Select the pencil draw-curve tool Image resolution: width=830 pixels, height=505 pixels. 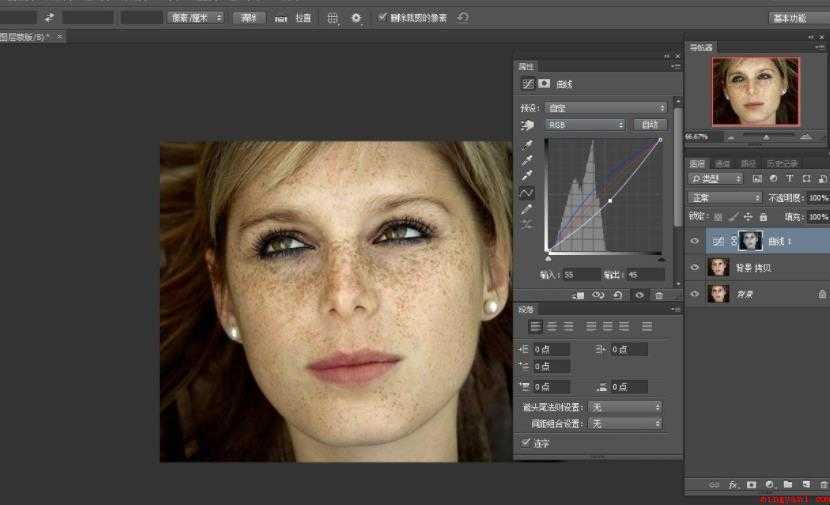[526, 210]
